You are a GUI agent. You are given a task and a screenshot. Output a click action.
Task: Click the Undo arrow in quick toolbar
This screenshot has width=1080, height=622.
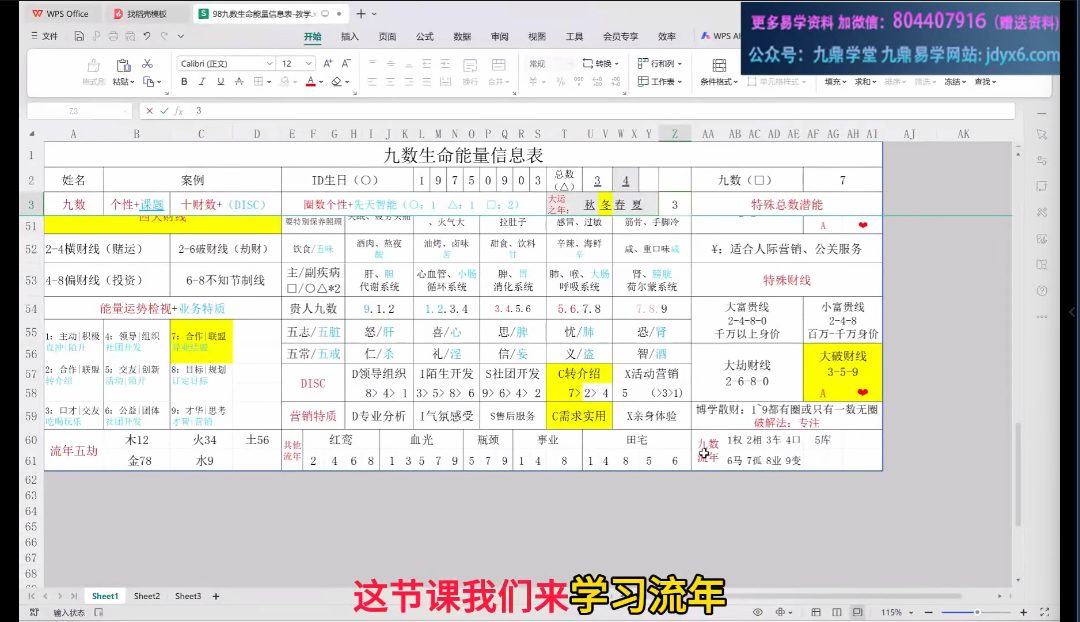coord(146,37)
